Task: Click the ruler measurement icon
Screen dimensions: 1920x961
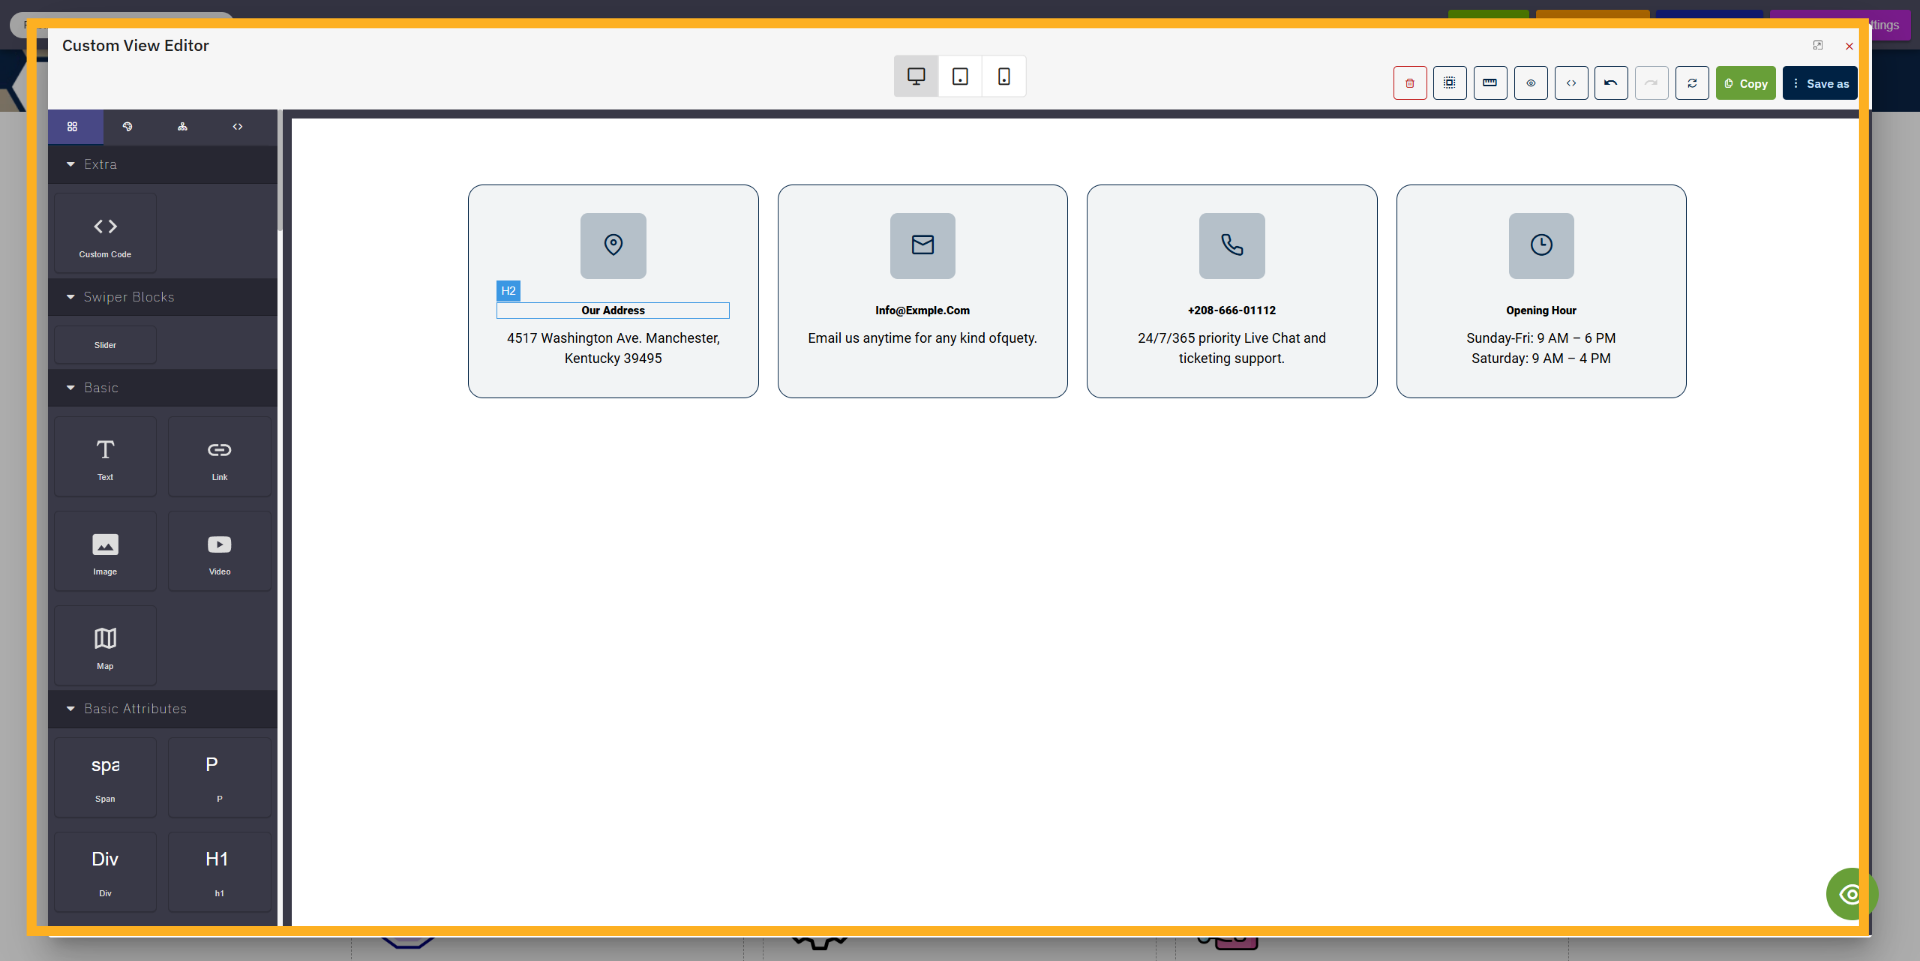Action: point(1490,83)
